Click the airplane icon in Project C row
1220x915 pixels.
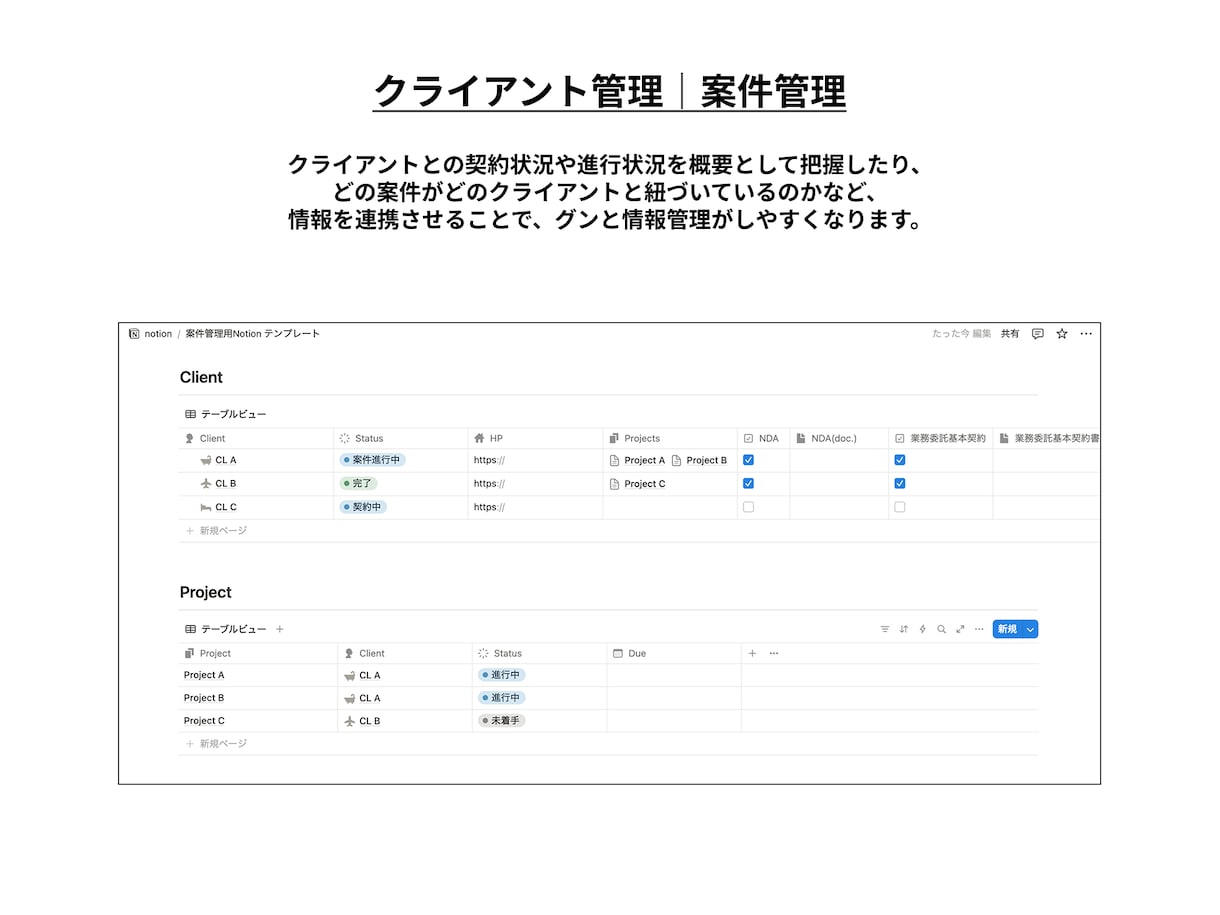click(x=350, y=721)
